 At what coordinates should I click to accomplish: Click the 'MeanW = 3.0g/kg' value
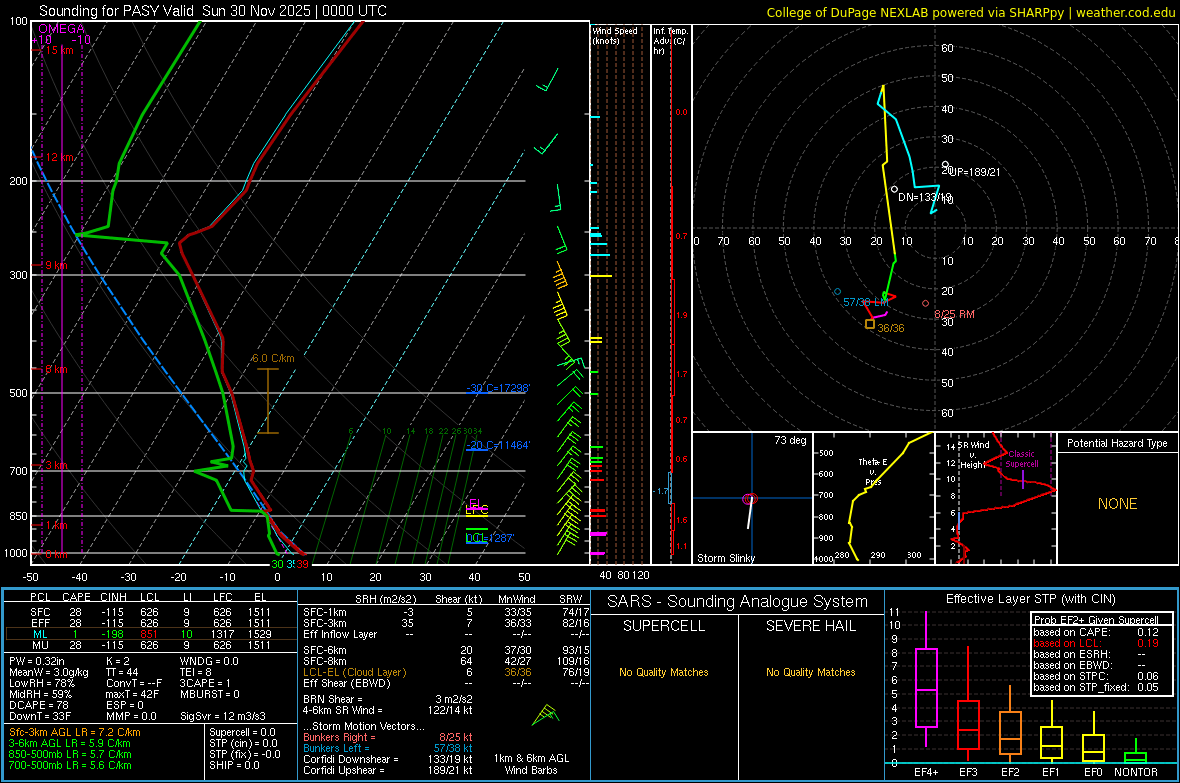(49, 672)
